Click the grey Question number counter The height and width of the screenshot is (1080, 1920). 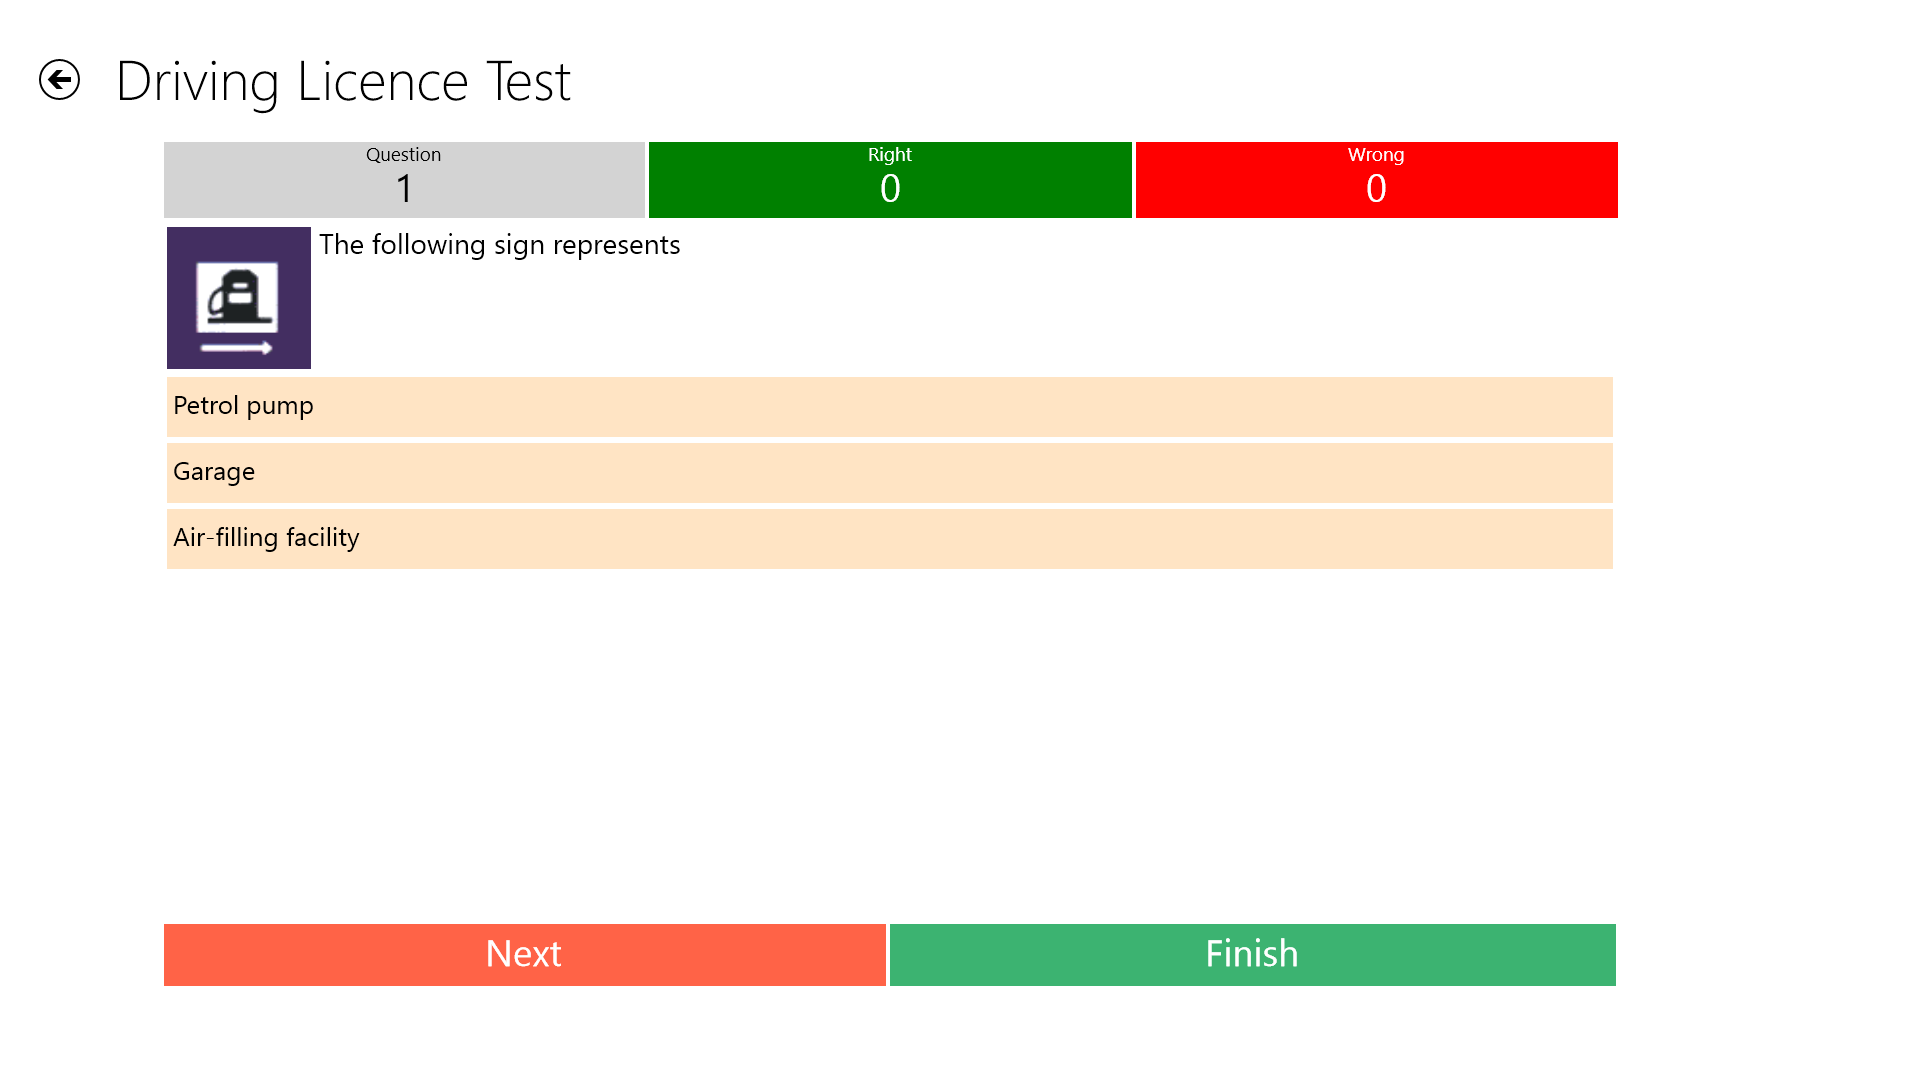(403, 180)
